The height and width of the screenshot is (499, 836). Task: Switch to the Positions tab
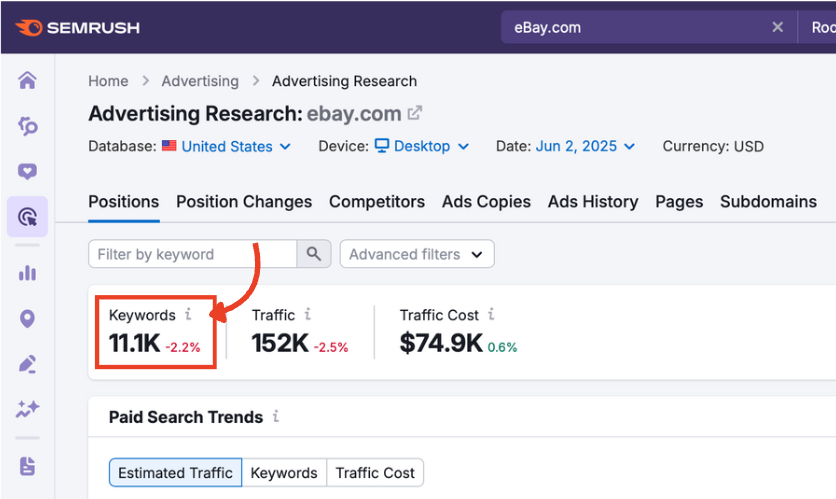[x=124, y=202]
